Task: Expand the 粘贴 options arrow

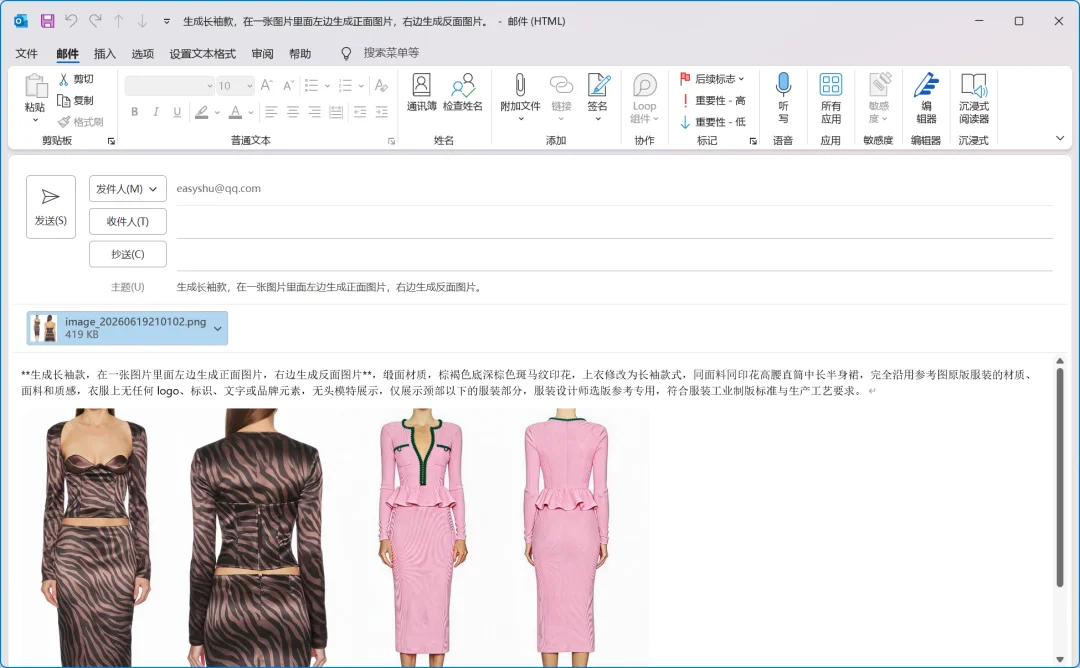Action: tap(35, 121)
